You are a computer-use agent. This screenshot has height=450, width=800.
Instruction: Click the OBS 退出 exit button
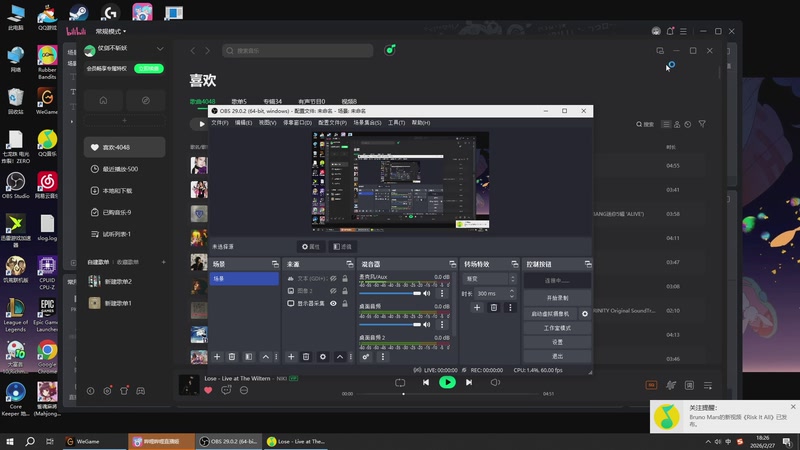[x=557, y=356]
